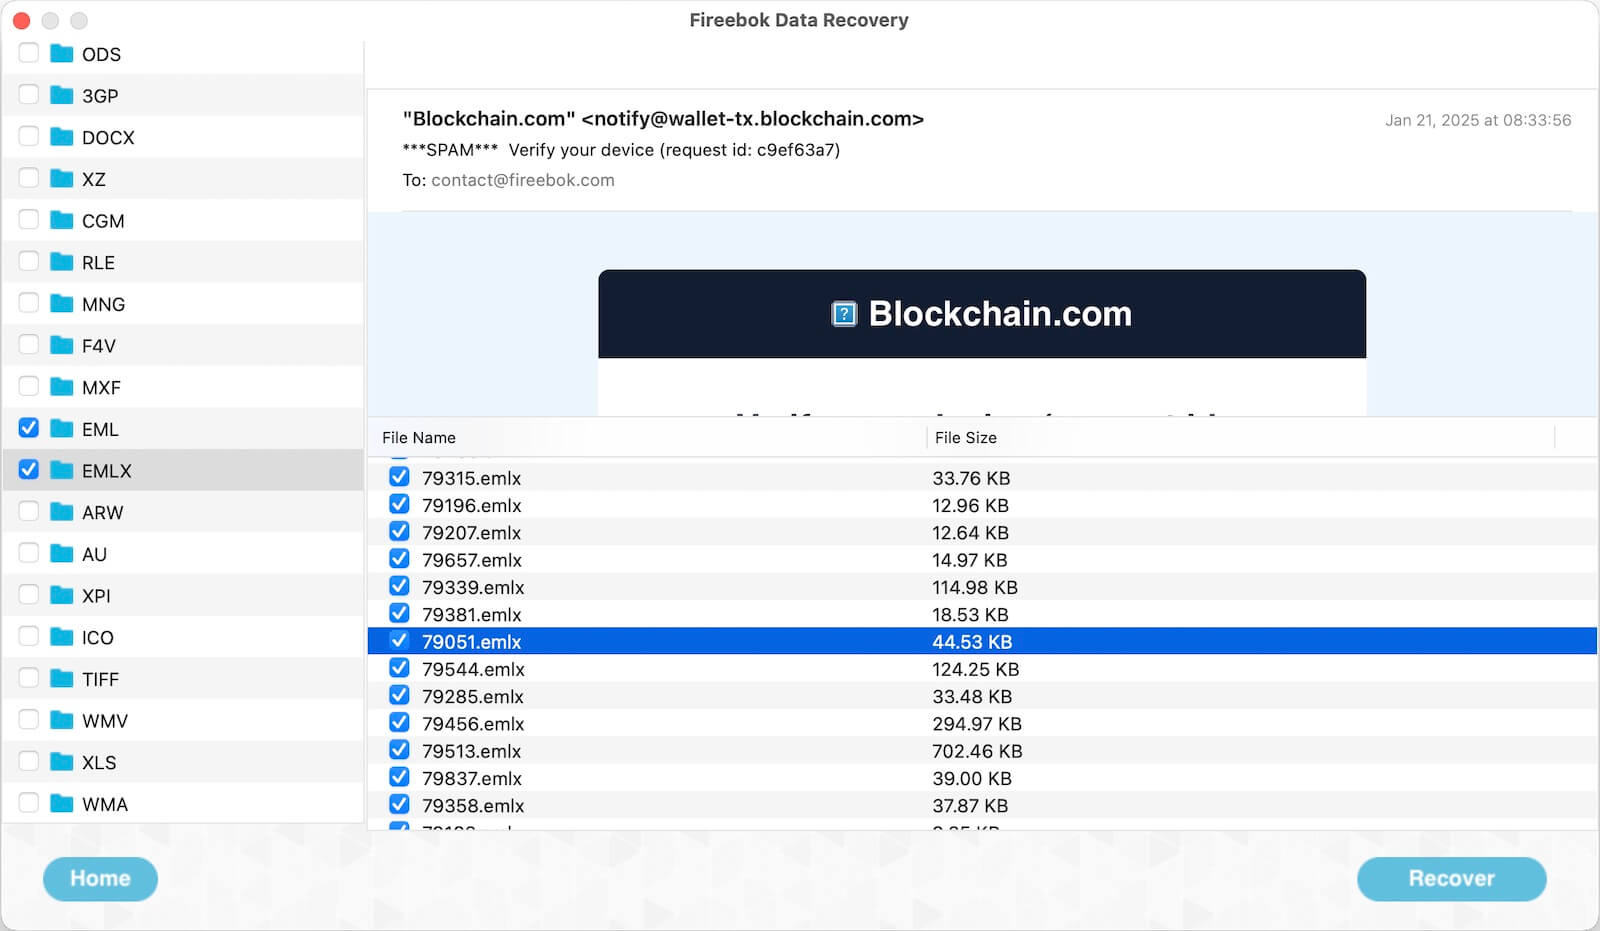Sort by the File Size column header
This screenshot has width=1600, height=931.
click(965, 438)
